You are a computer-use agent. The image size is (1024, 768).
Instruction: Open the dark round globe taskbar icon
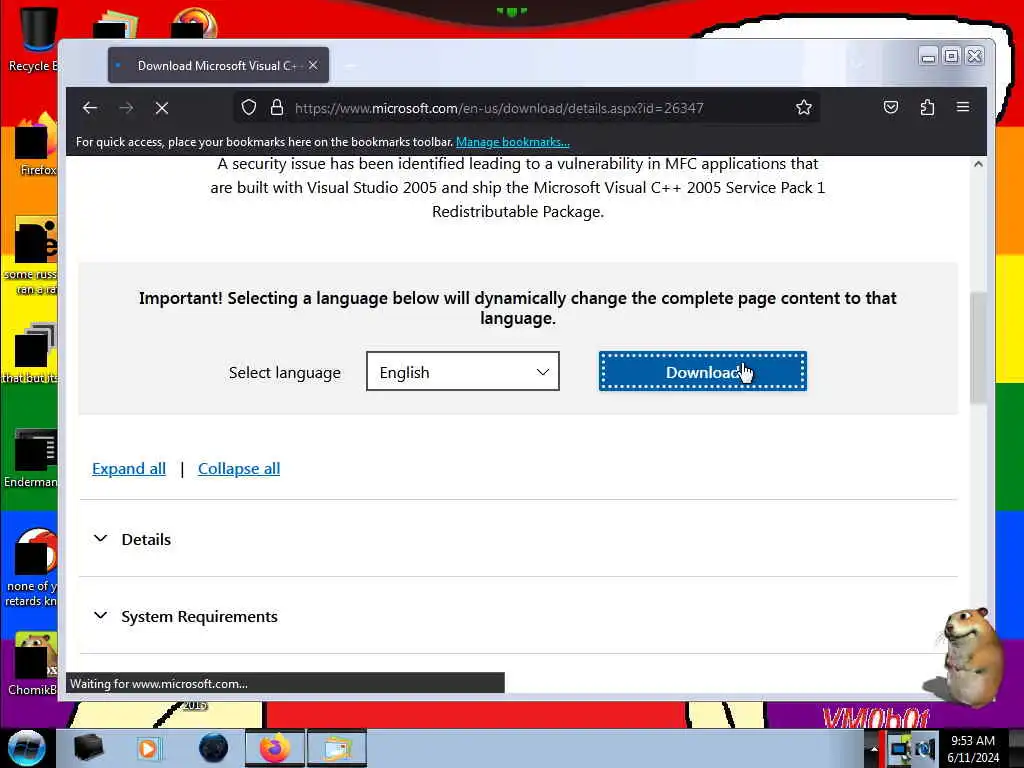[x=214, y=748]
